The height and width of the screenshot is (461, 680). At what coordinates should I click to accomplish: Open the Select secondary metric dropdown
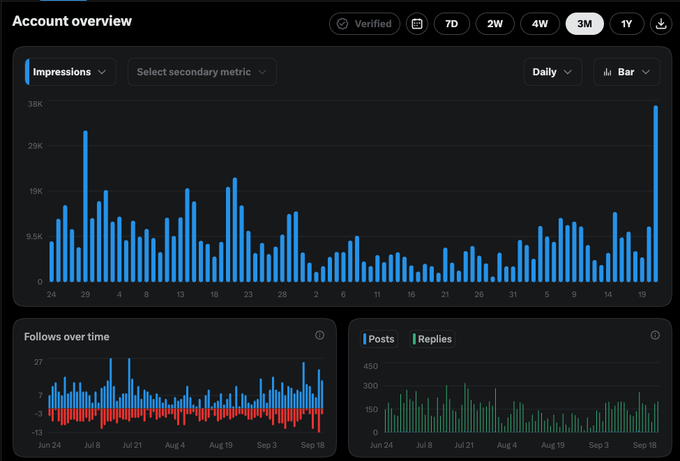point(202,72)
